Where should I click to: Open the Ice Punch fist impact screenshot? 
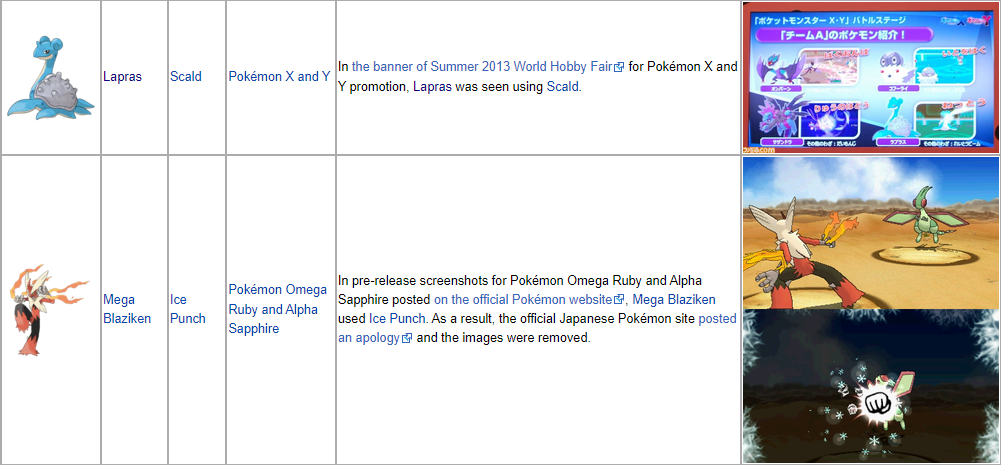click(870, 386)
